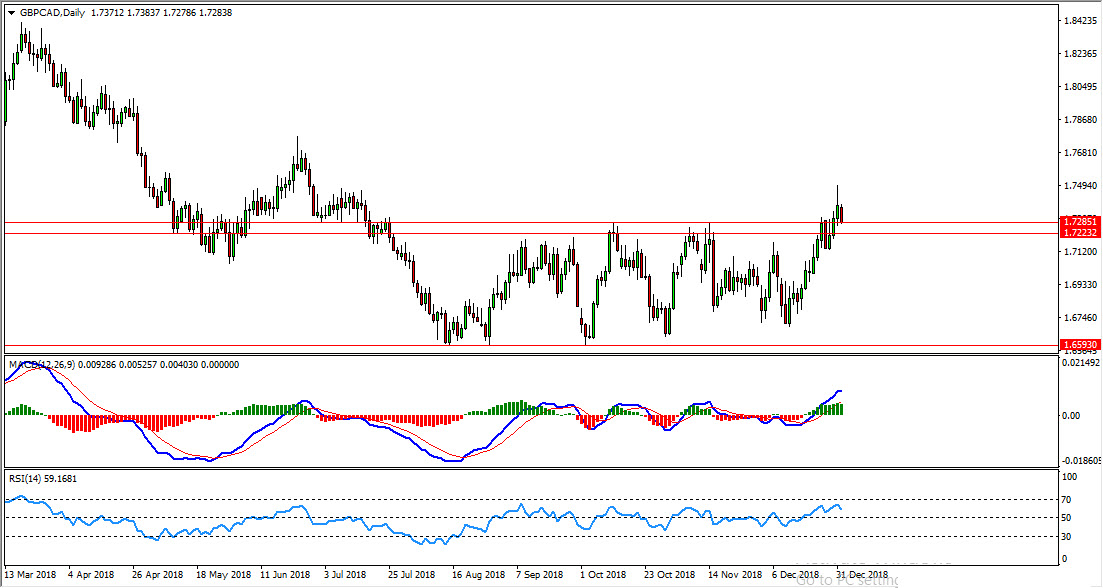The height and width of the screenshot is (588, 1103).
Task: Click the 1.74940 price axis value
Action: tap(1080, 186)
